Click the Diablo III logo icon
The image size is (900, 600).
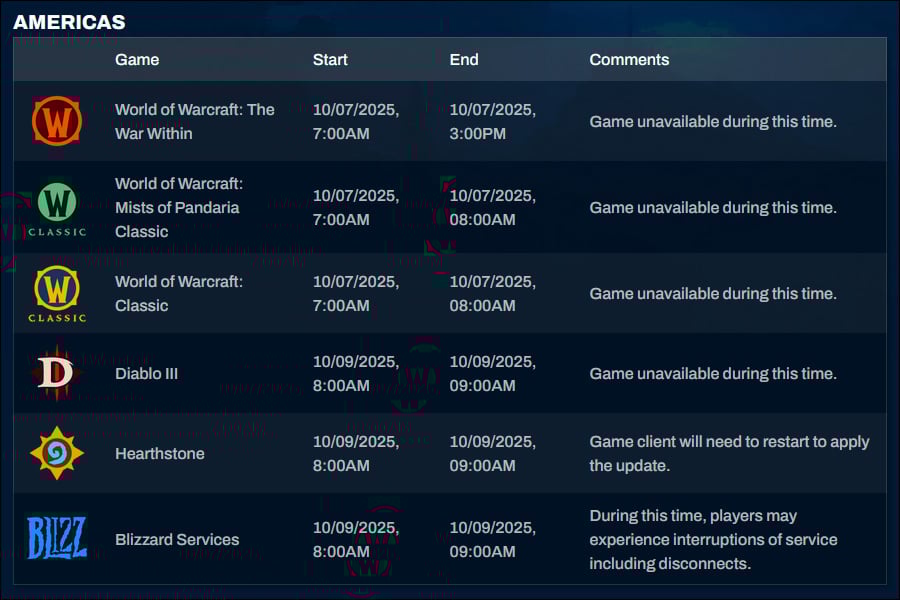(57, 373)
